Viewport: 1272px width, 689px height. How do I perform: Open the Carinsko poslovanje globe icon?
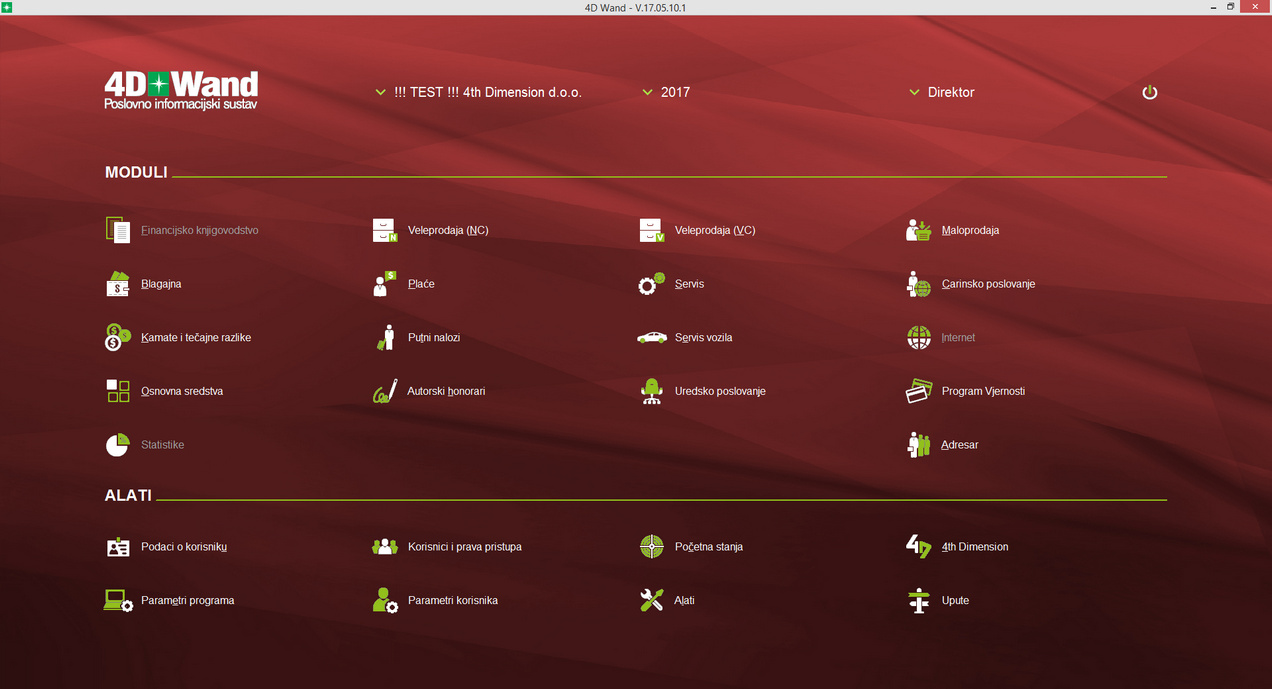[x=919, y=284]
